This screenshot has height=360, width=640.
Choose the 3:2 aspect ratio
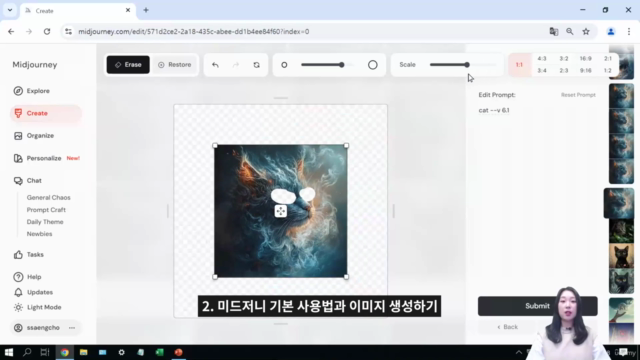tap(564, 58)
